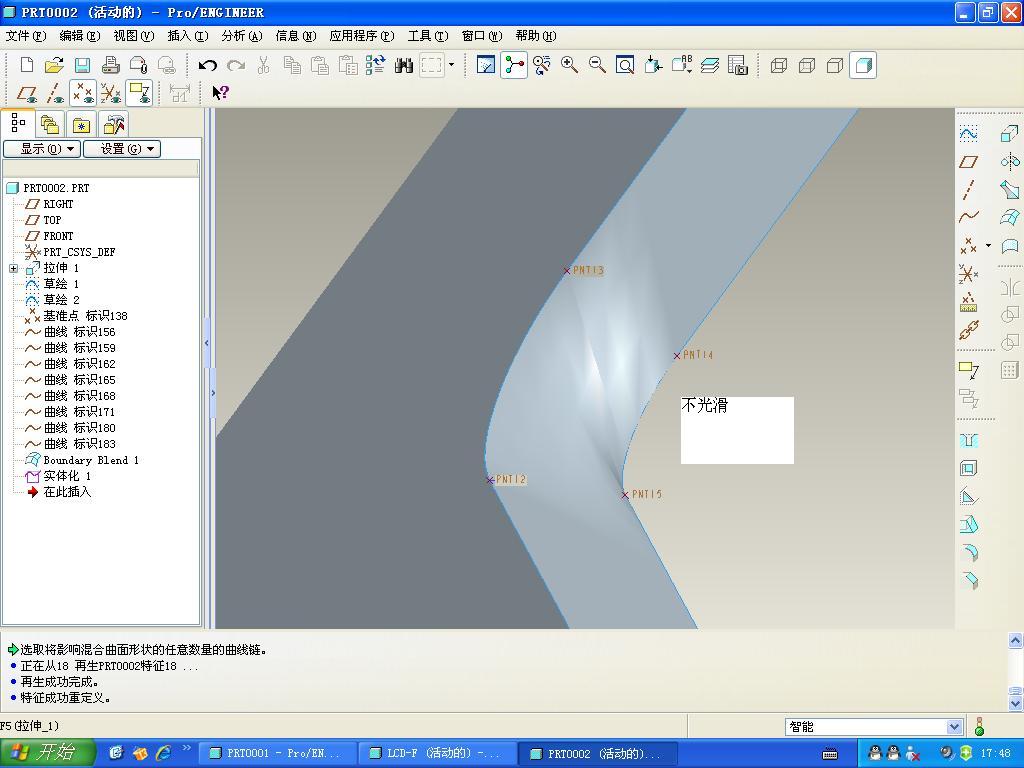1024x768 pixels.
Task: Start the Revolve tool in the right toolbar
Action: pyautogui.click(x=1010, y=161)
